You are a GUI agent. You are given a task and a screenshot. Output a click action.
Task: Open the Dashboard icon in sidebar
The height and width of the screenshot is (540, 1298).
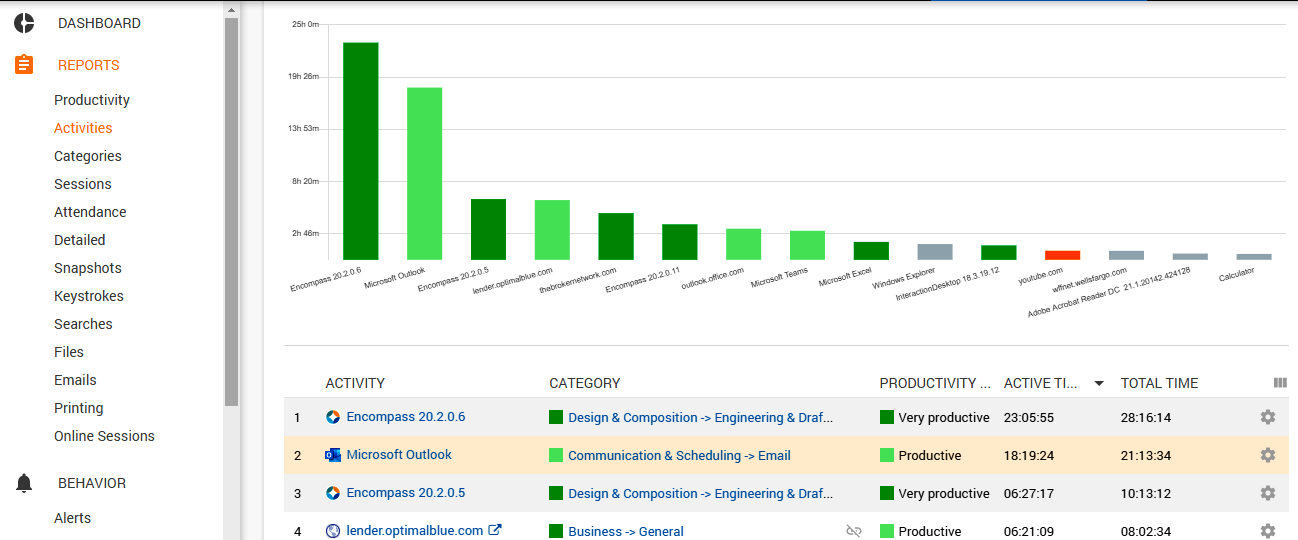tap(24, 23)
